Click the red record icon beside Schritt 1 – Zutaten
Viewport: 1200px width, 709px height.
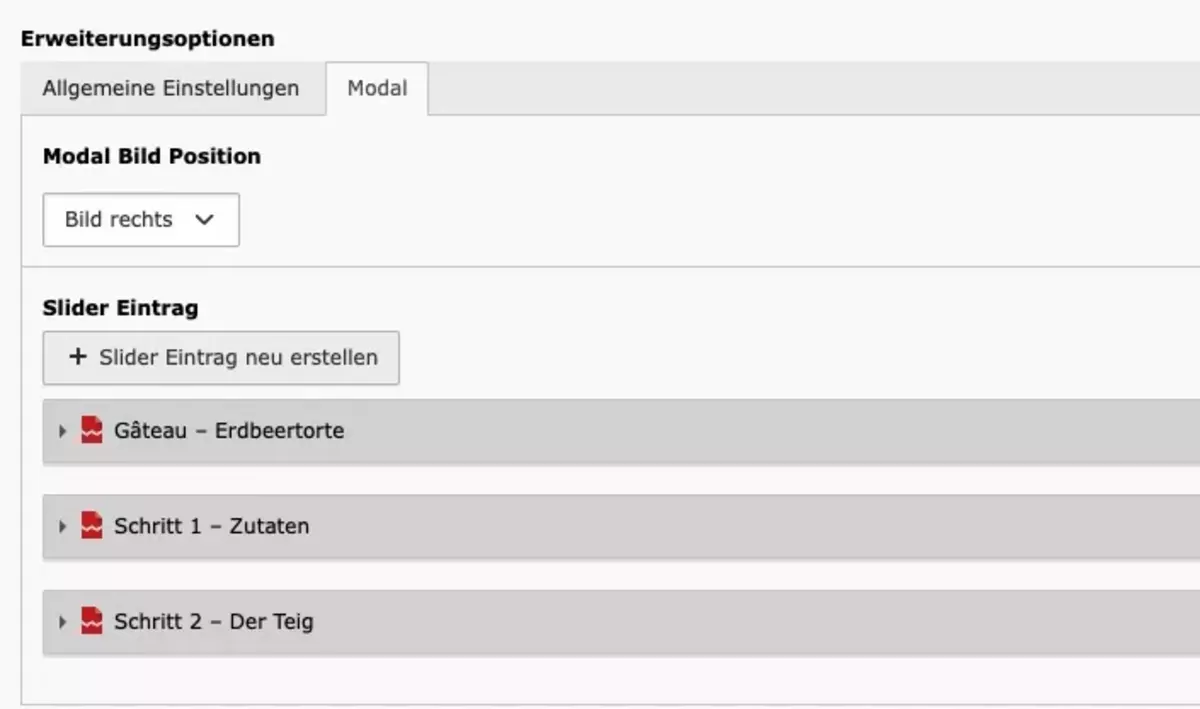(x=92, y=526)
